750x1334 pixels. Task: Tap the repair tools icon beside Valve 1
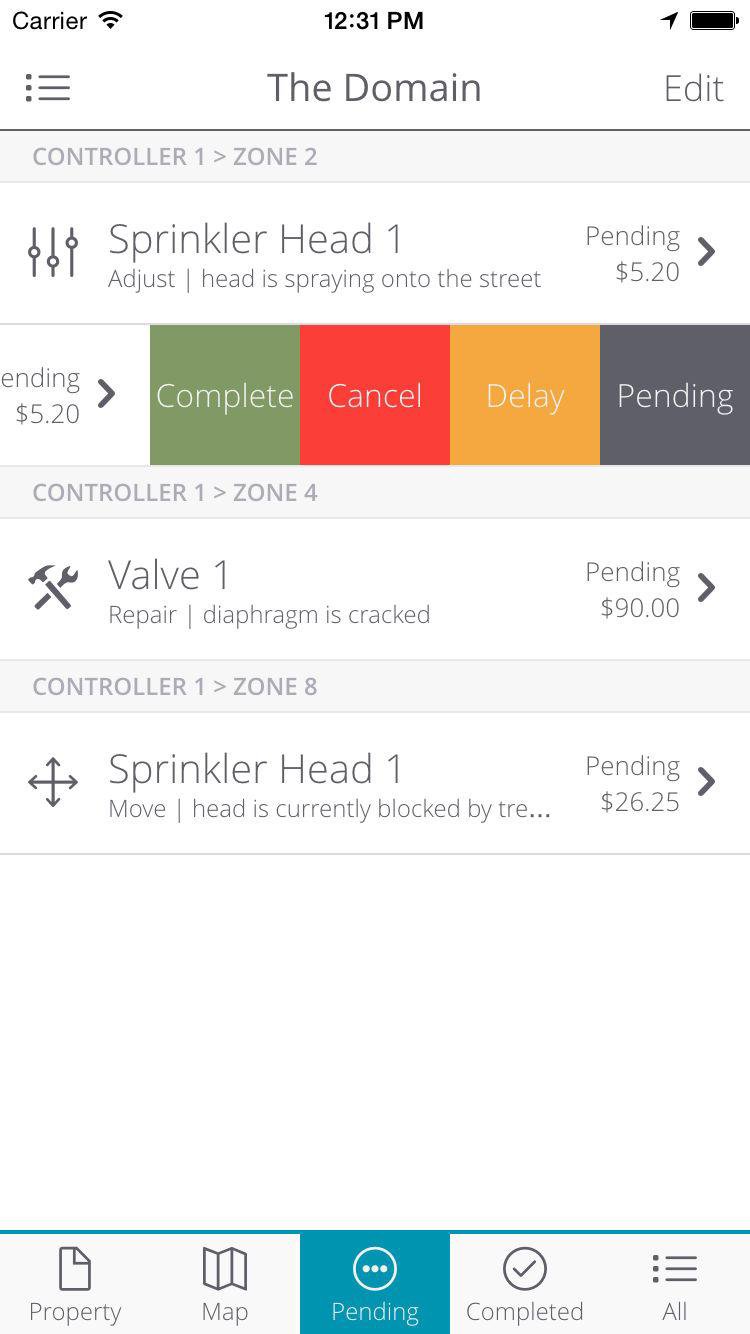[x=53, y=587]
